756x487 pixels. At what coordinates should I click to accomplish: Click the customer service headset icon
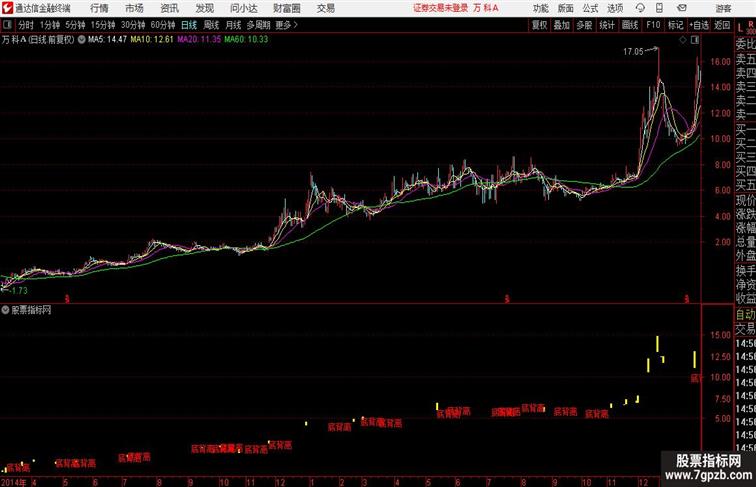click(x=640, y=8)
